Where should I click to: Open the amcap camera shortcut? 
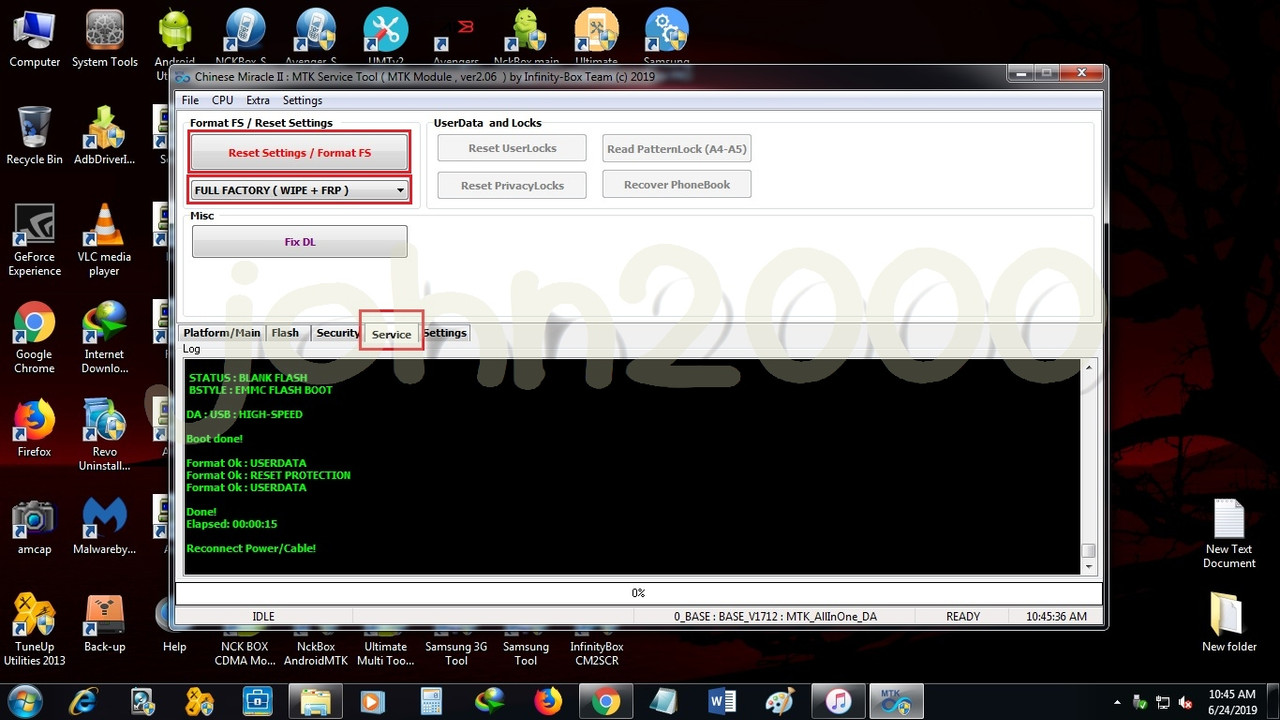(x=34, y=527)
